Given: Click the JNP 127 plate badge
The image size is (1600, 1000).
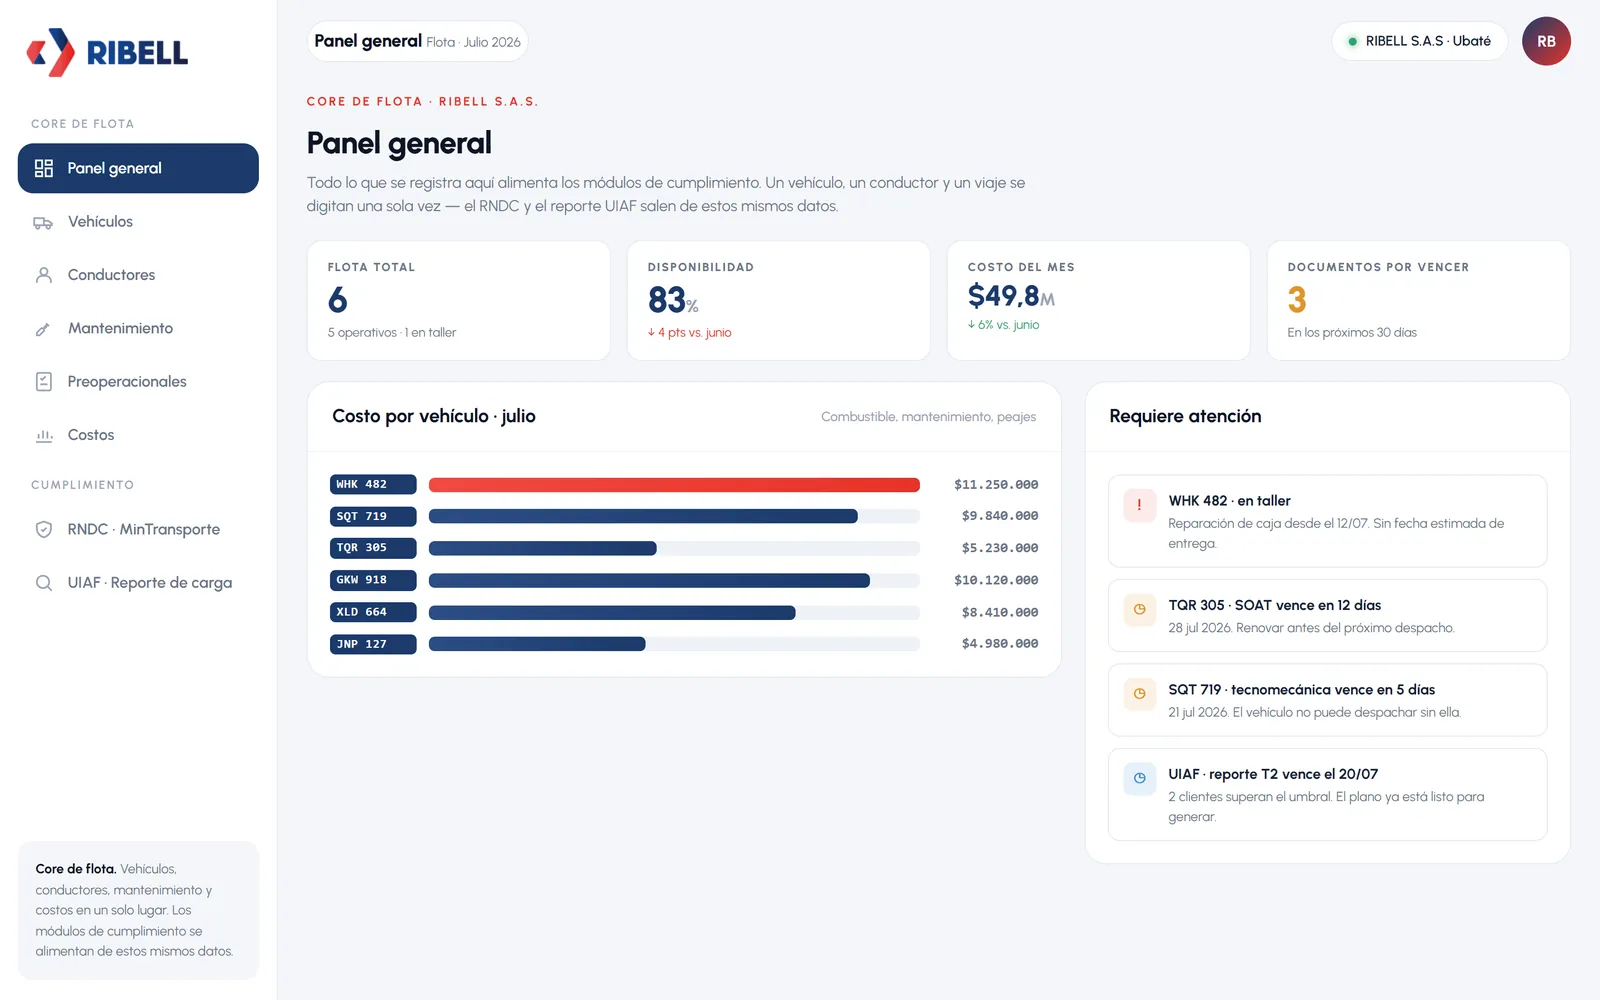Looking at the screenshot, I should click(373, 644).
